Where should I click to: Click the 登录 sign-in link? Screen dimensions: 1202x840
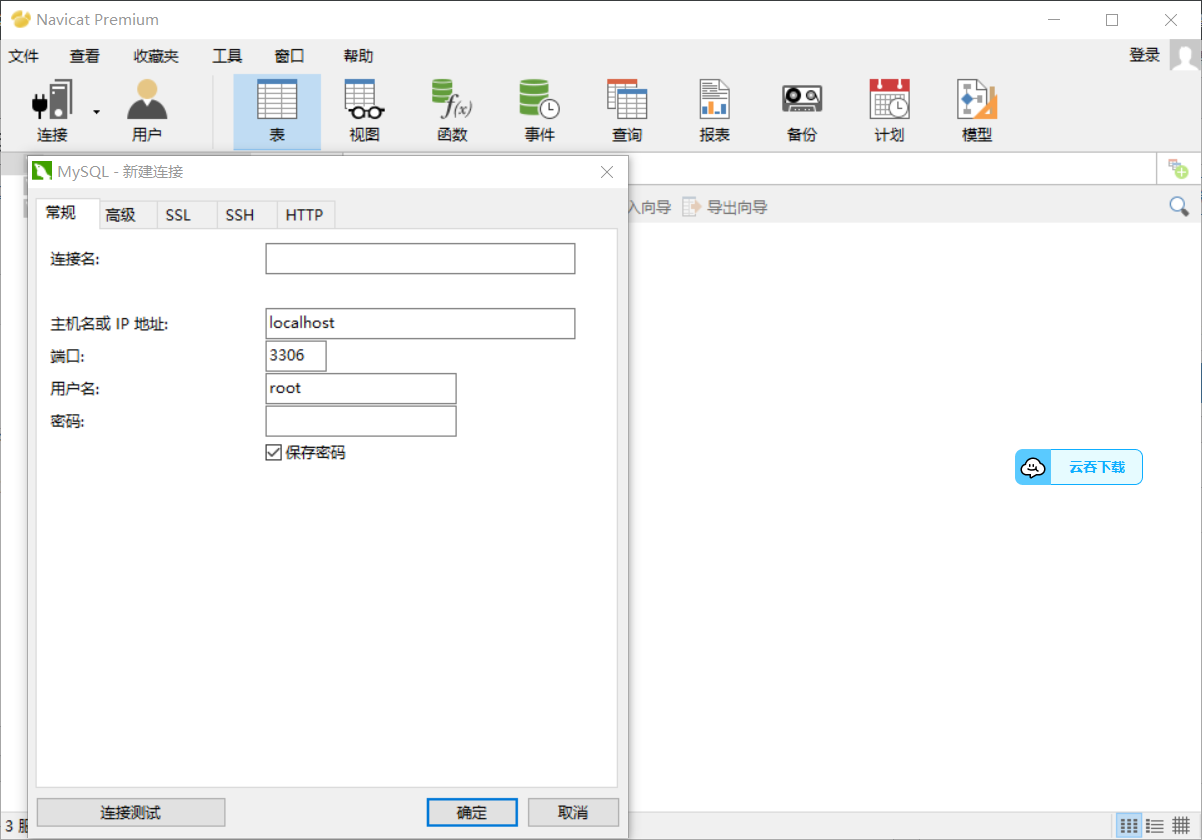[x=1145, y=56]
